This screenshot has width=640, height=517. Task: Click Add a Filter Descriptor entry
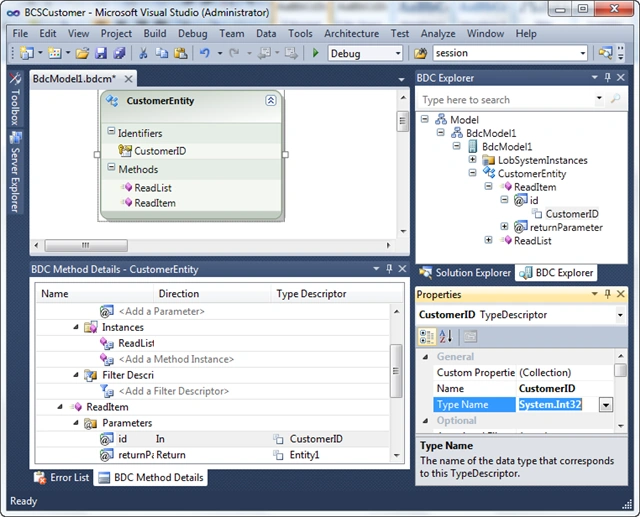point(173,391)
